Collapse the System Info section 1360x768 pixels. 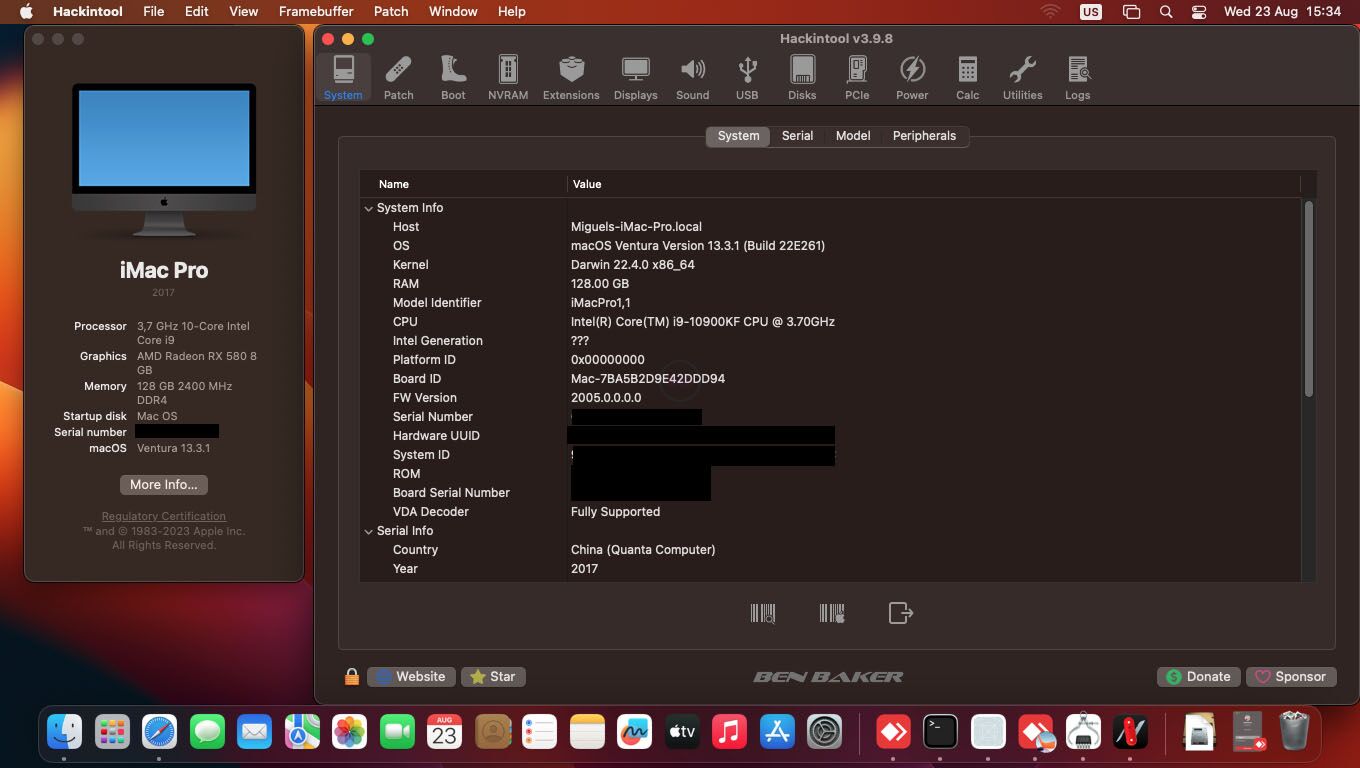coord(369,208)
